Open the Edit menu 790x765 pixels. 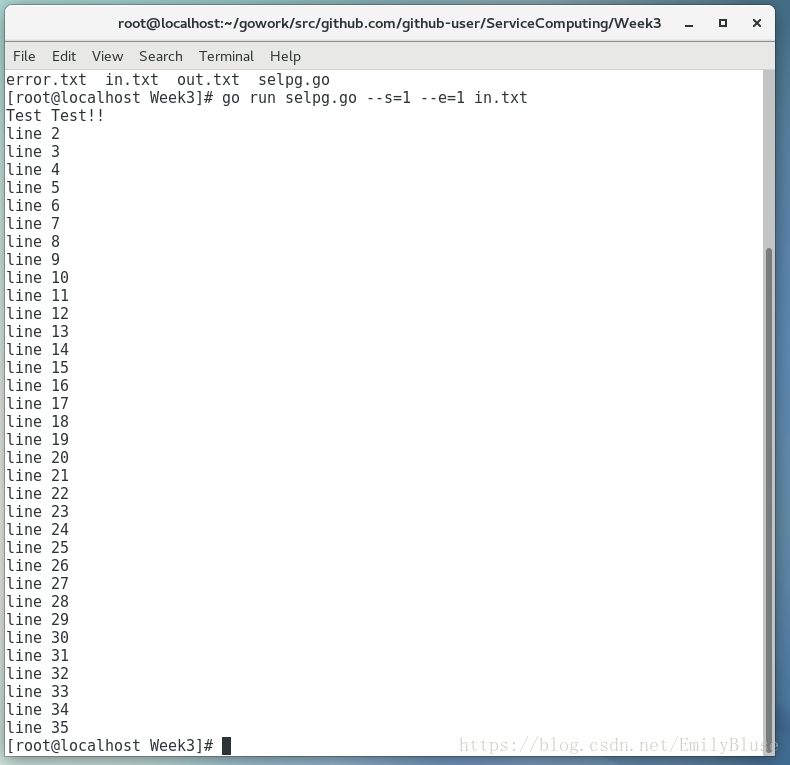pos(64,56)
